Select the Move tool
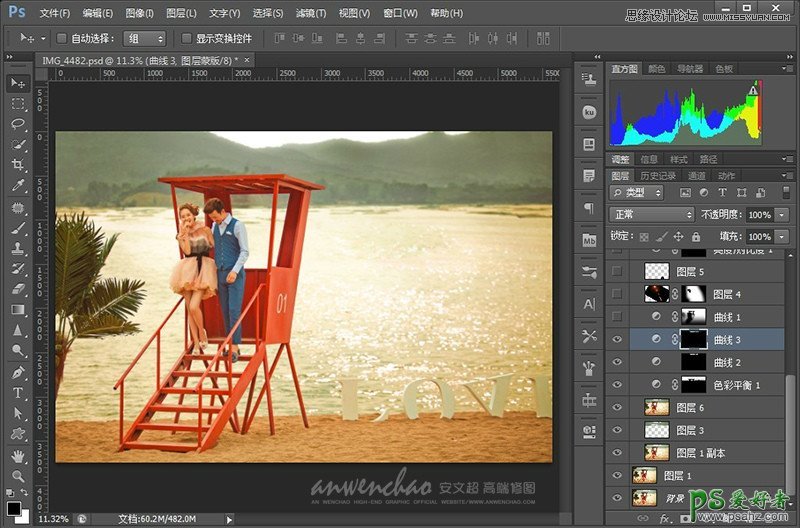The image size is (800, 528). coord(18,83)
